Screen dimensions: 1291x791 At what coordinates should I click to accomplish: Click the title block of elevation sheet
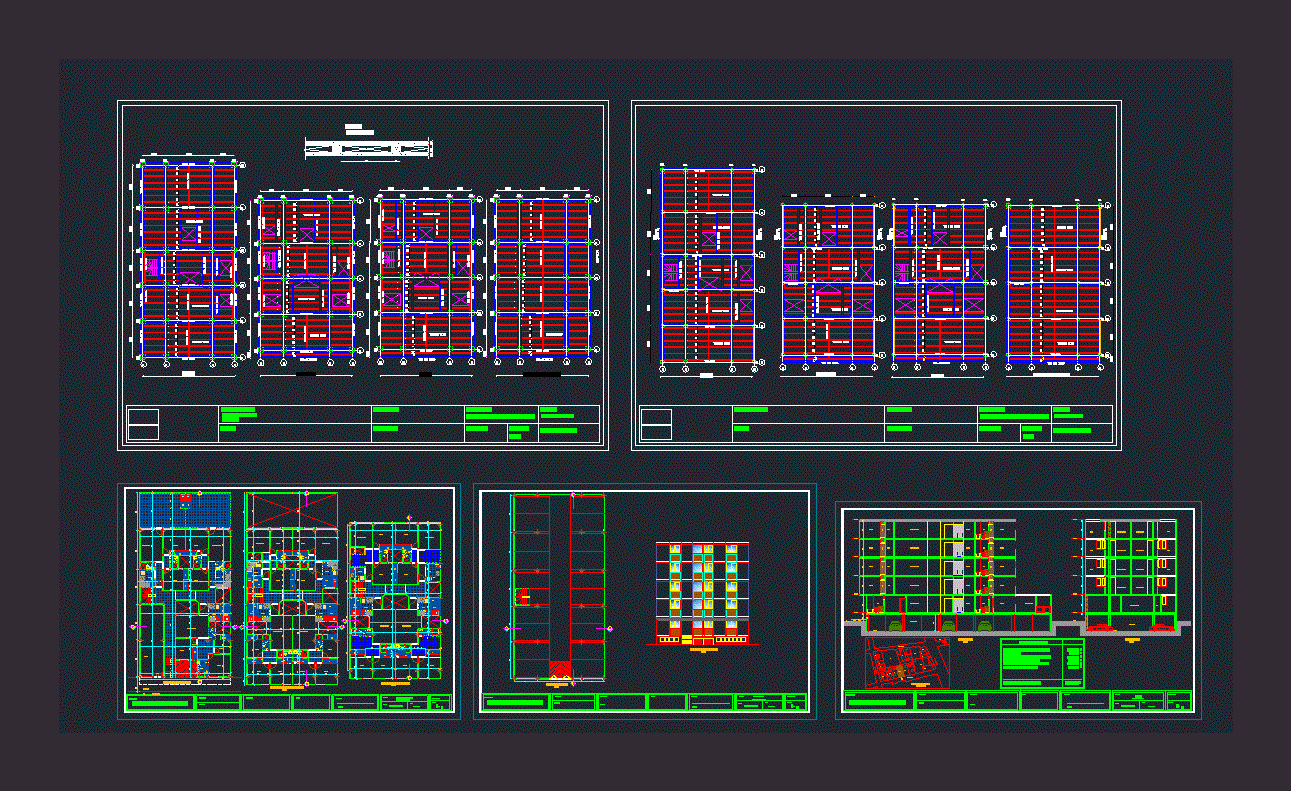click(x=645, y=702)
